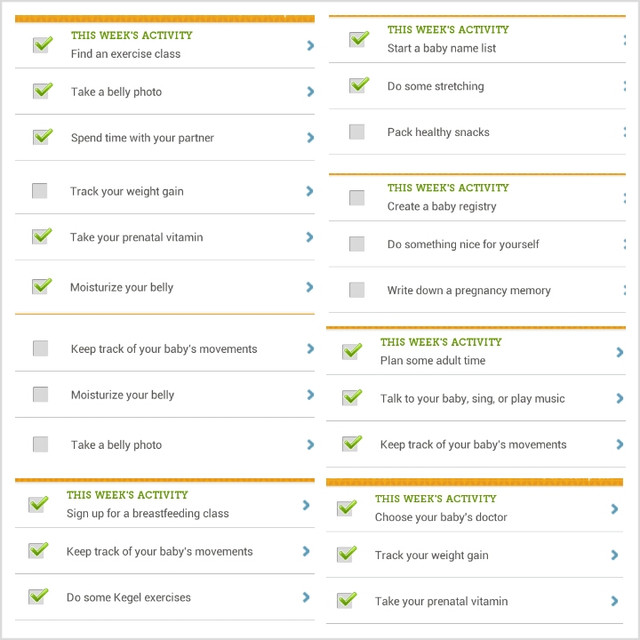Check off Create a baby registry
Viewport: 640px width, 640px height.
(x=357, y=198)
